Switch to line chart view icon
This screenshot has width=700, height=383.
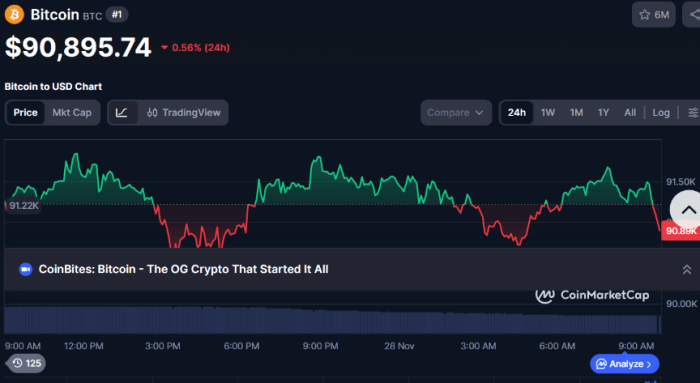point(121,112)
